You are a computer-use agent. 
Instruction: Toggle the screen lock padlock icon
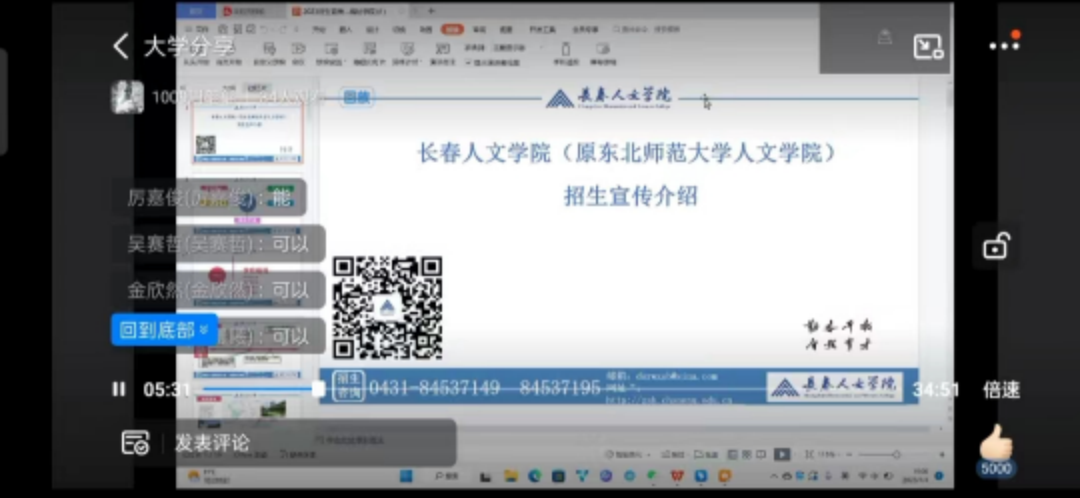click(996, 246)
